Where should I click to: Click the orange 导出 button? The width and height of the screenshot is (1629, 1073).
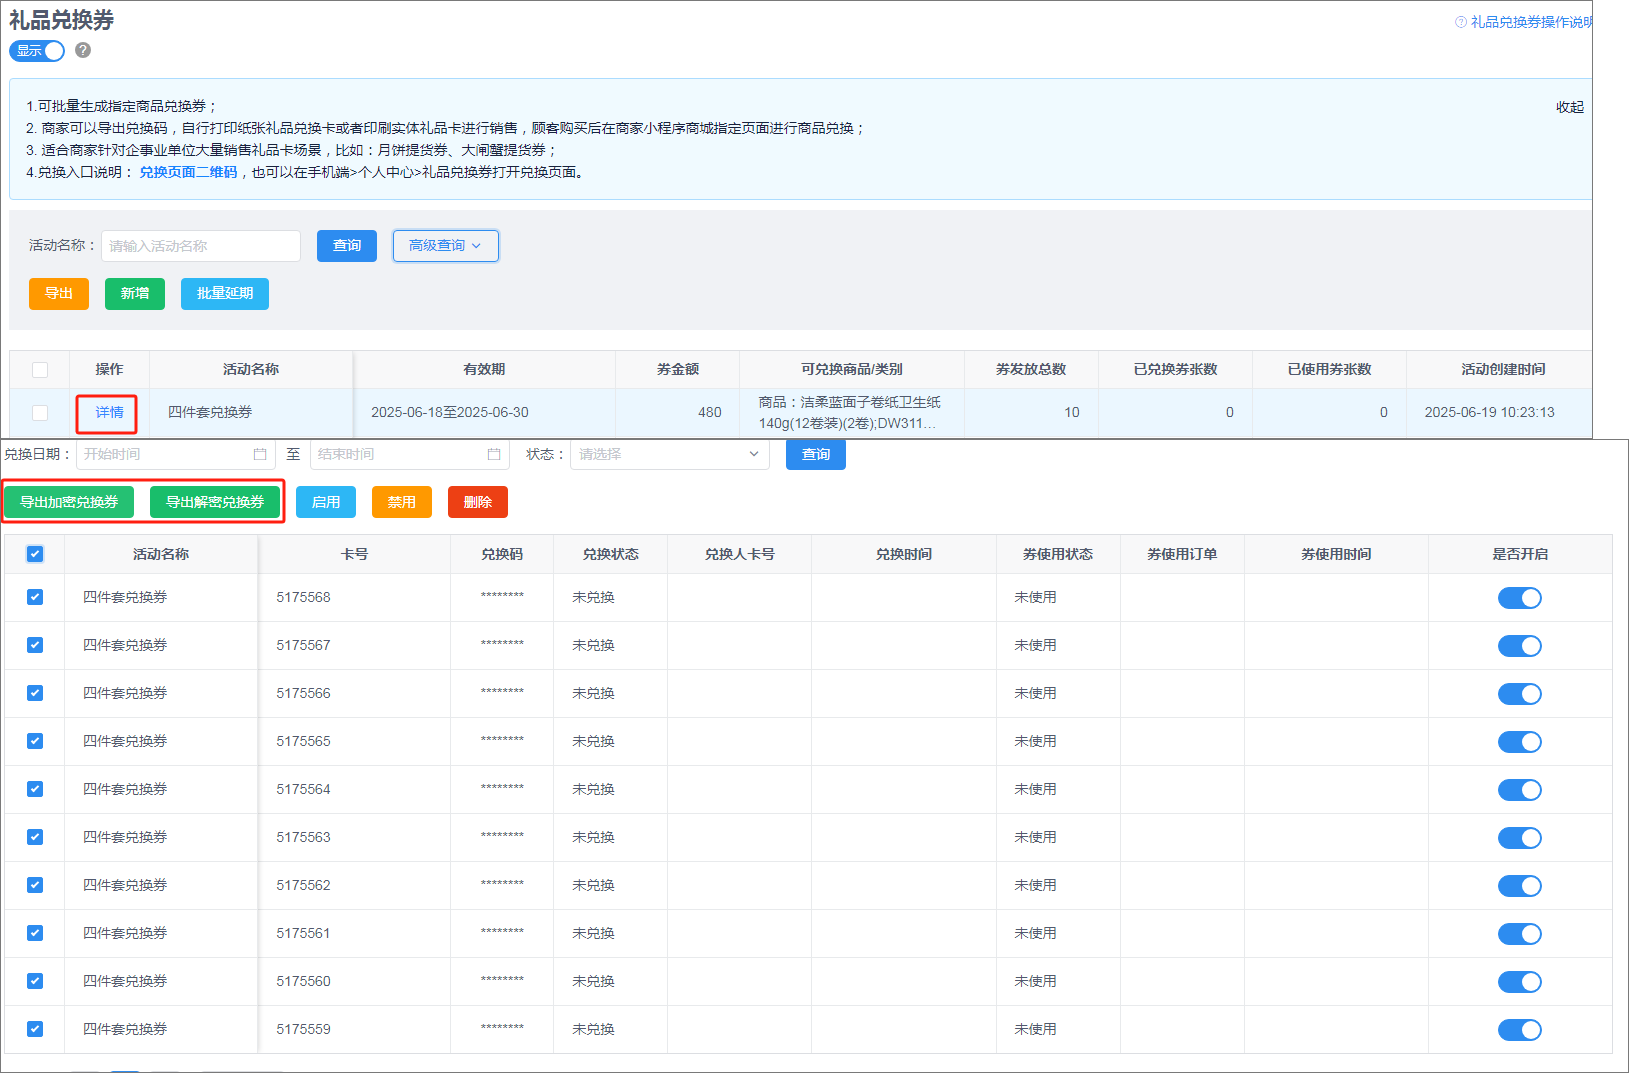coord(59,294)
